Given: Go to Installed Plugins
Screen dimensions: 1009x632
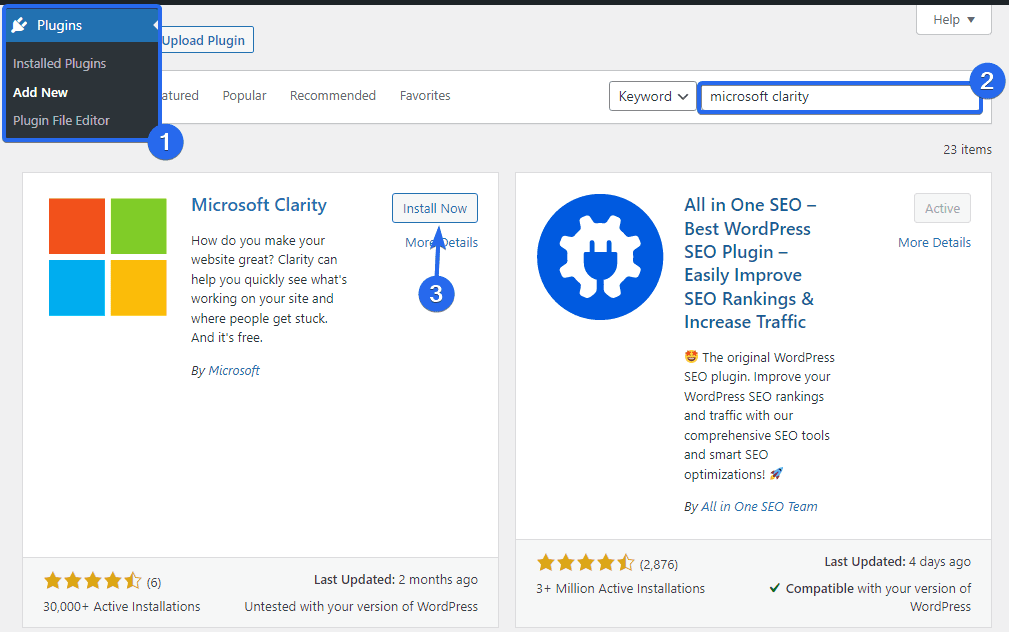Looking at the screenshot, I should point(59,63).
